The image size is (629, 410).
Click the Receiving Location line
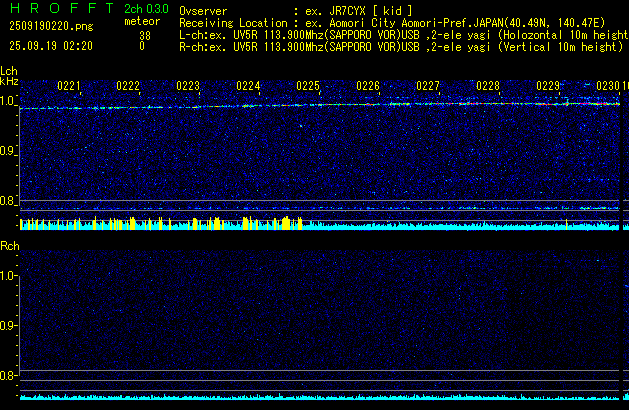click(x=400, y=22)
